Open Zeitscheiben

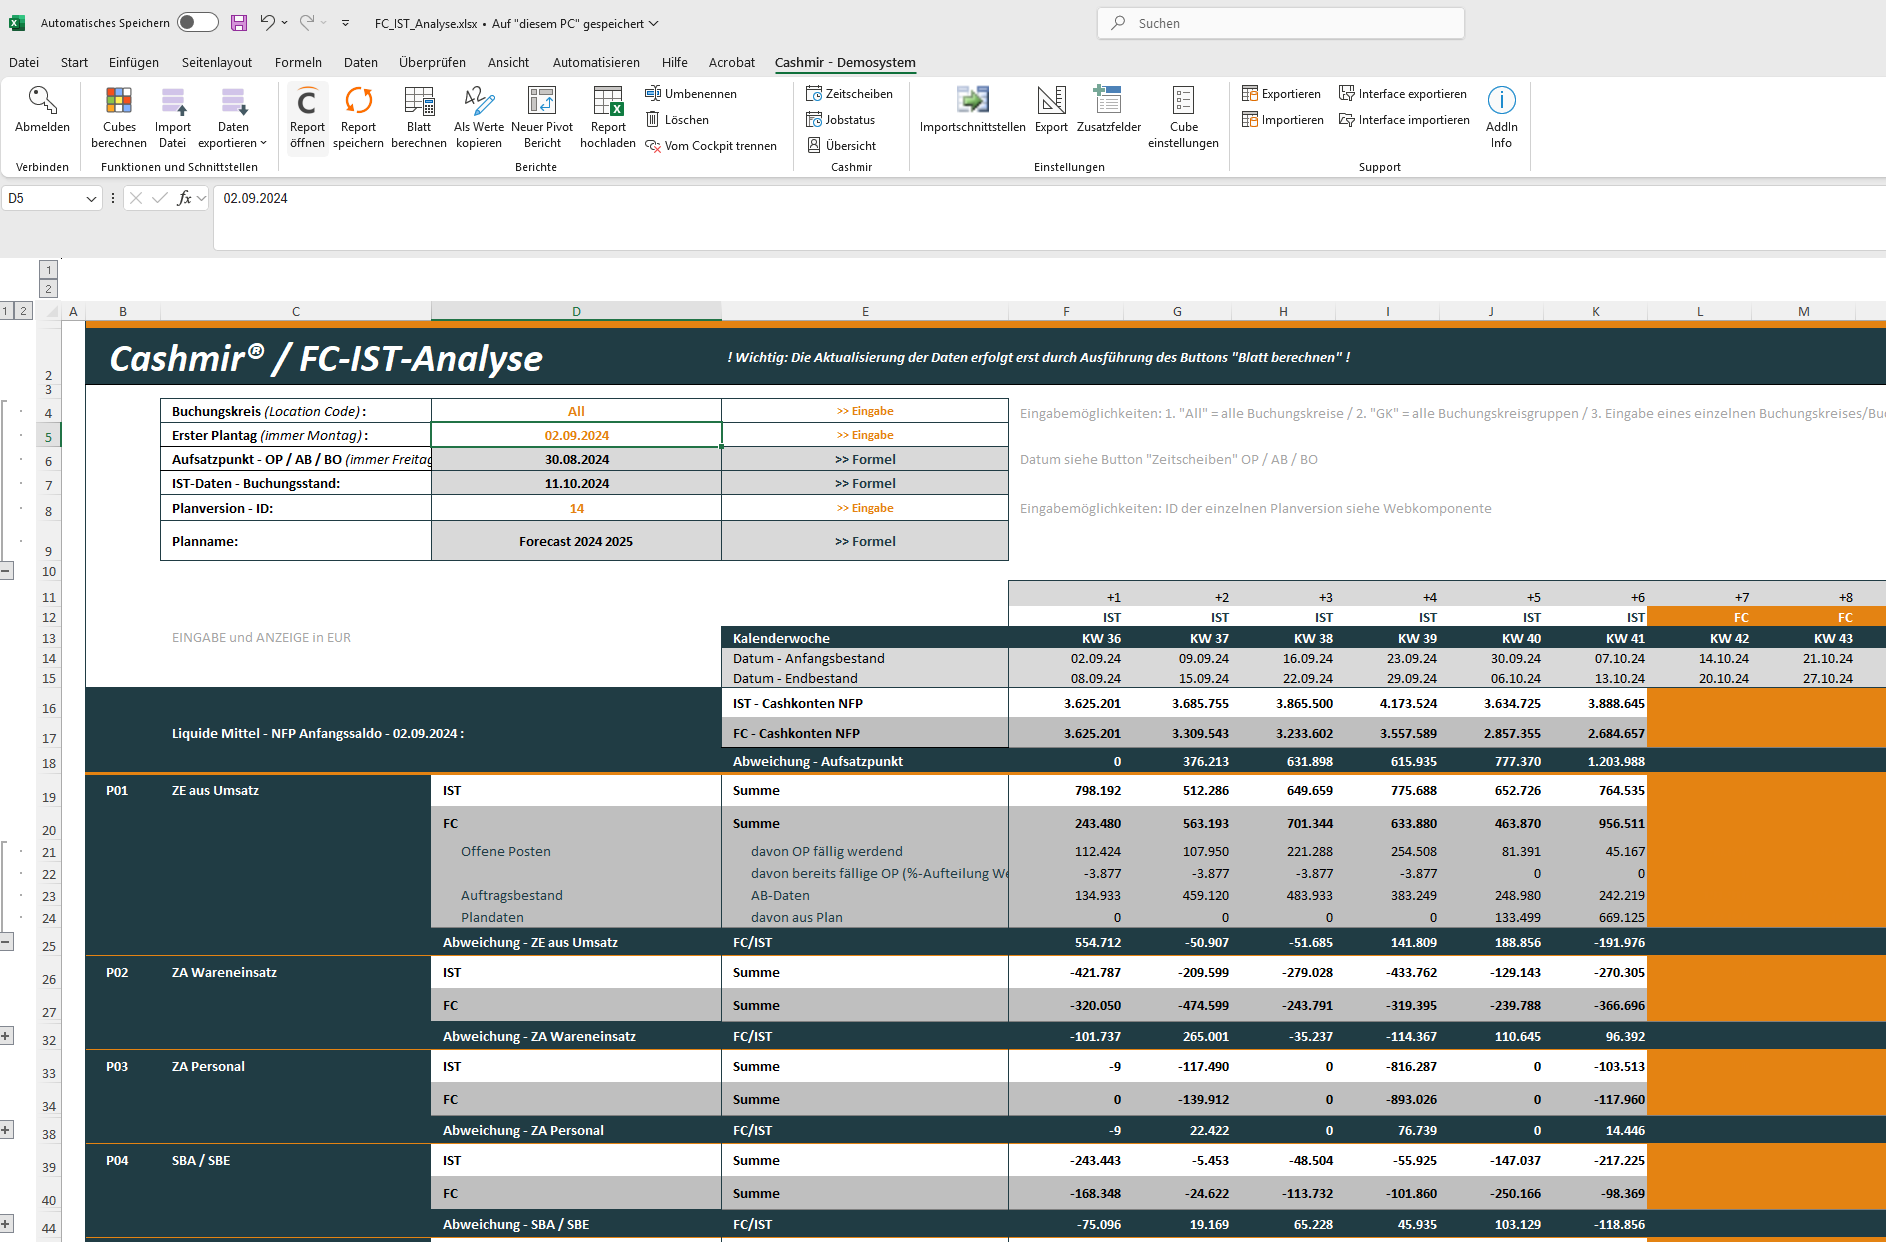click(x=850, y=94)
